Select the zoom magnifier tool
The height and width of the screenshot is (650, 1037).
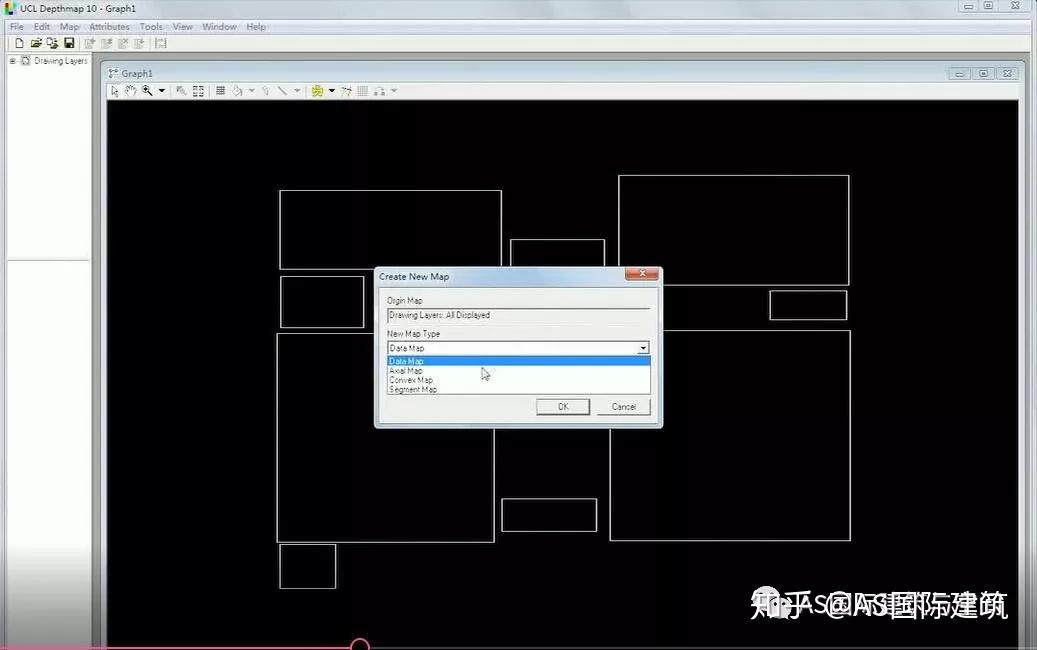pyautogui.click(x=147, y=91)
